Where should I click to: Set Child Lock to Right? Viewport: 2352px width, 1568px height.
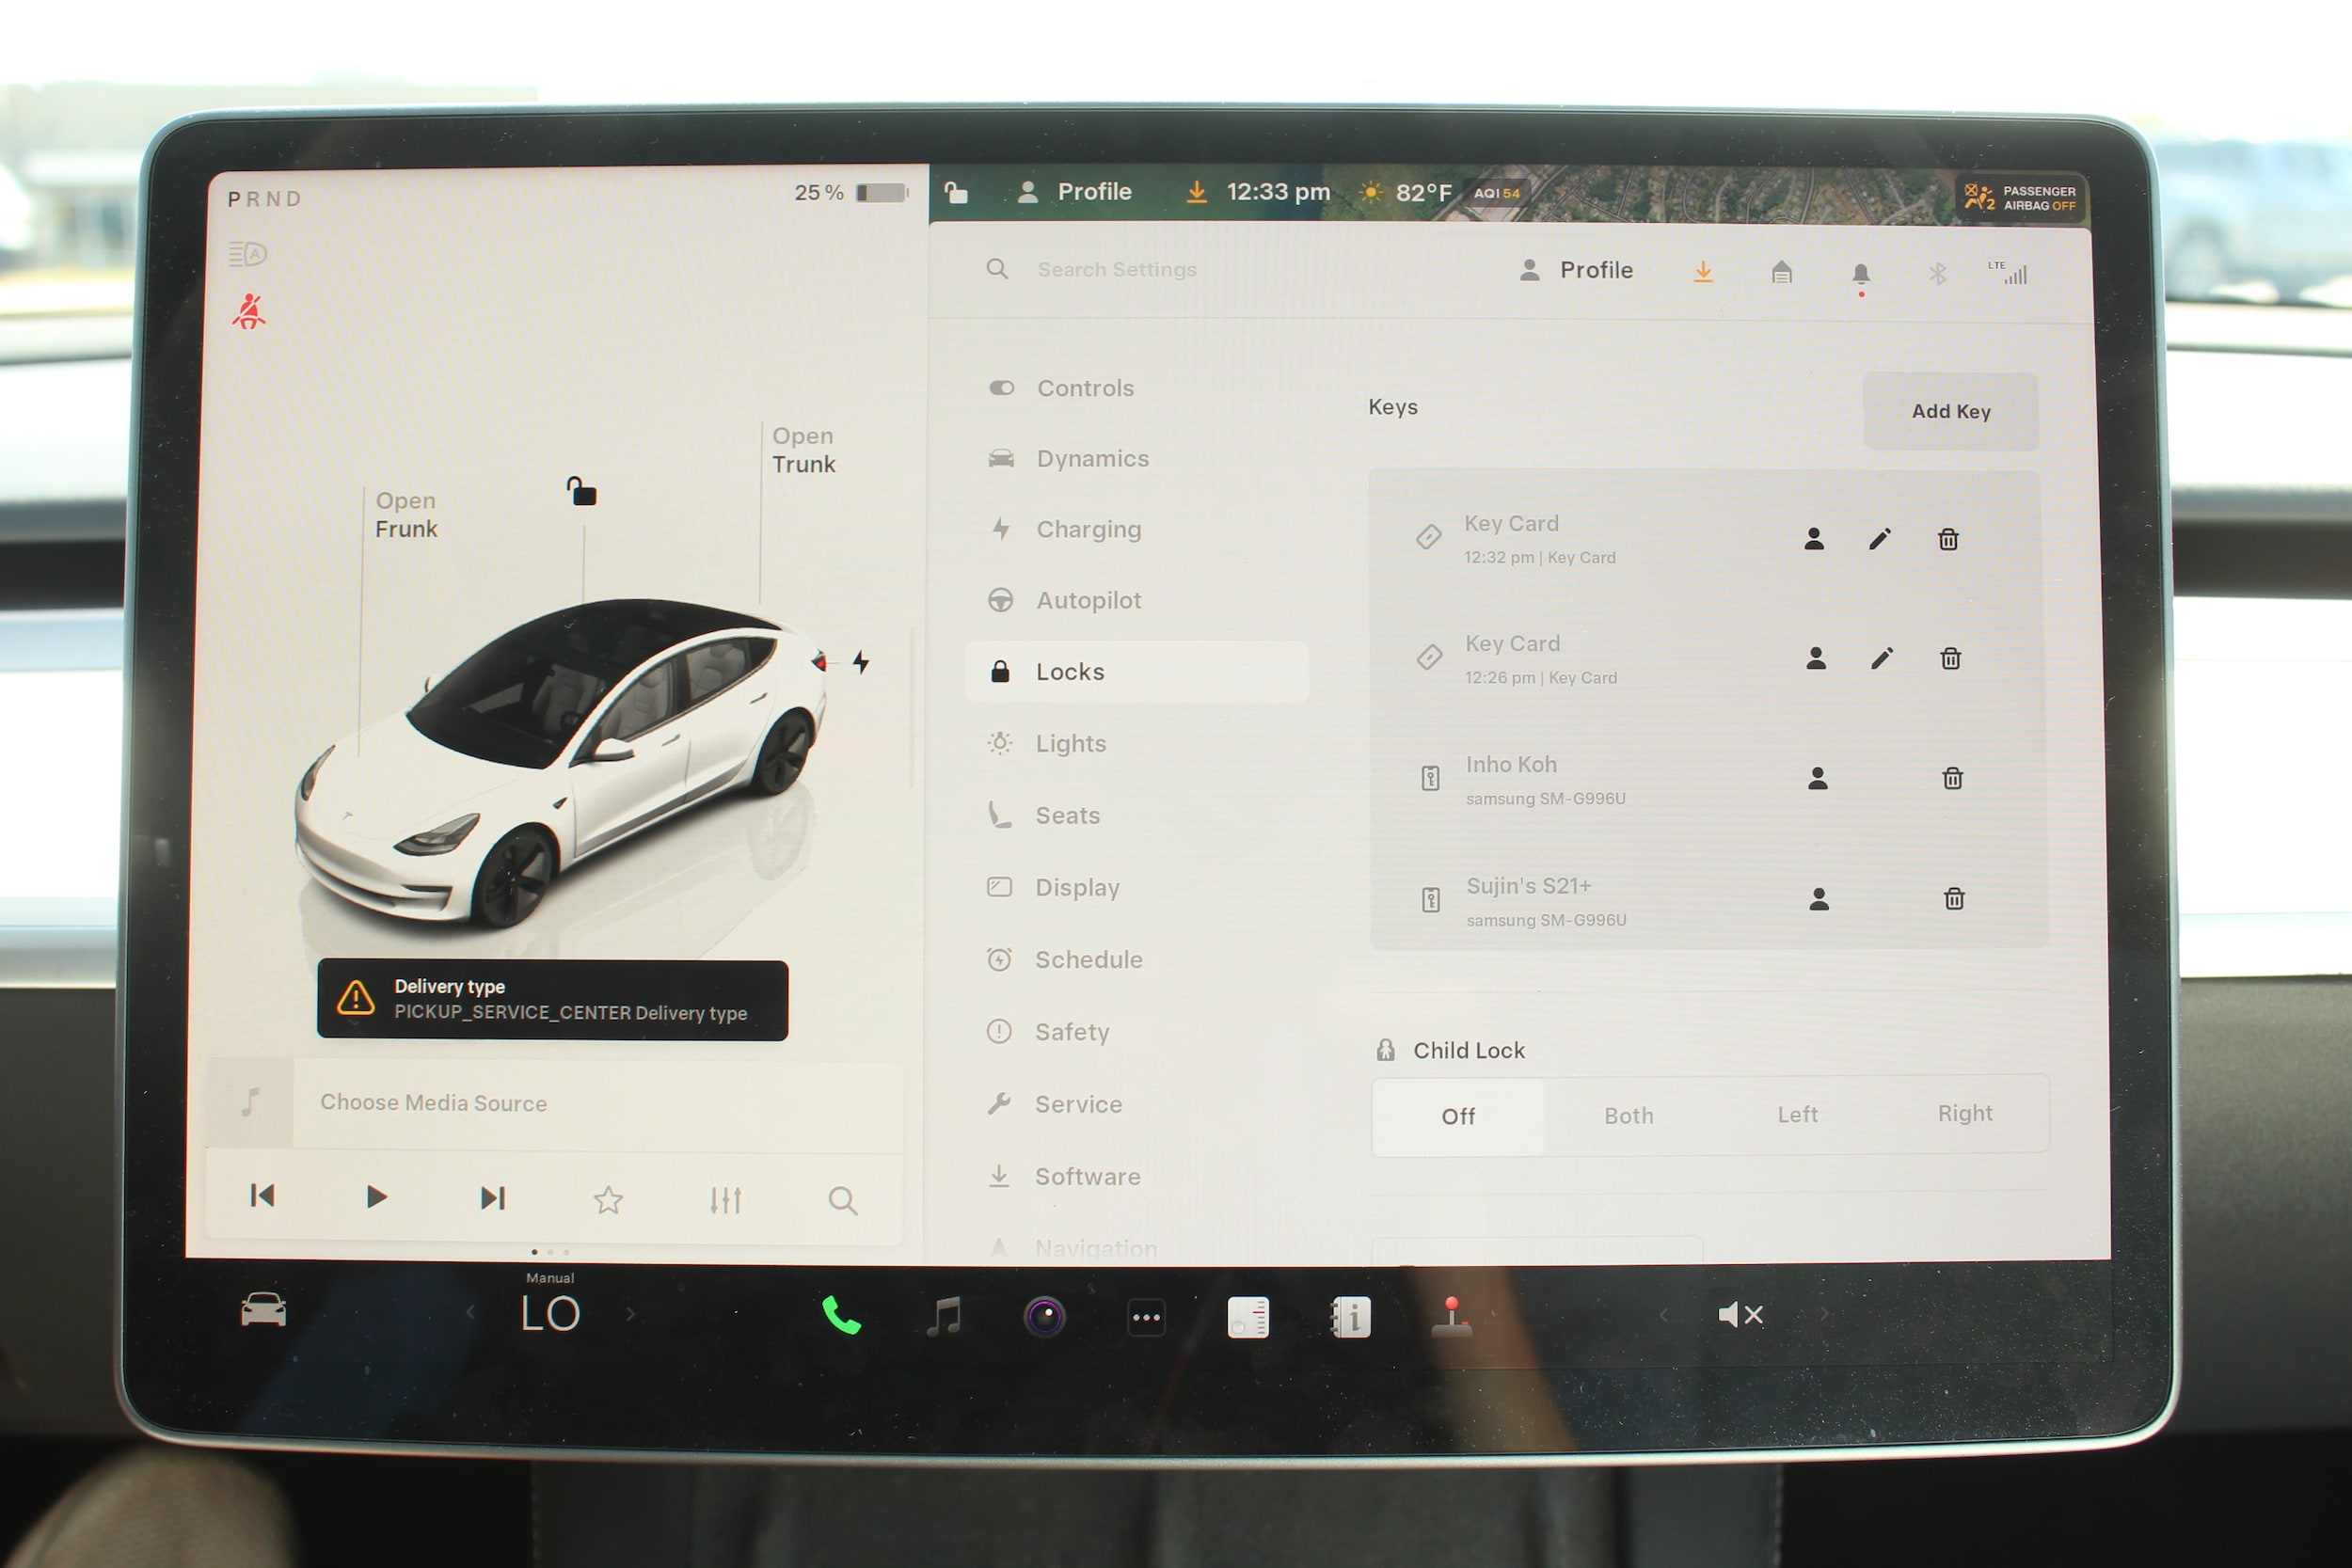click(x=1964, y=1114)
